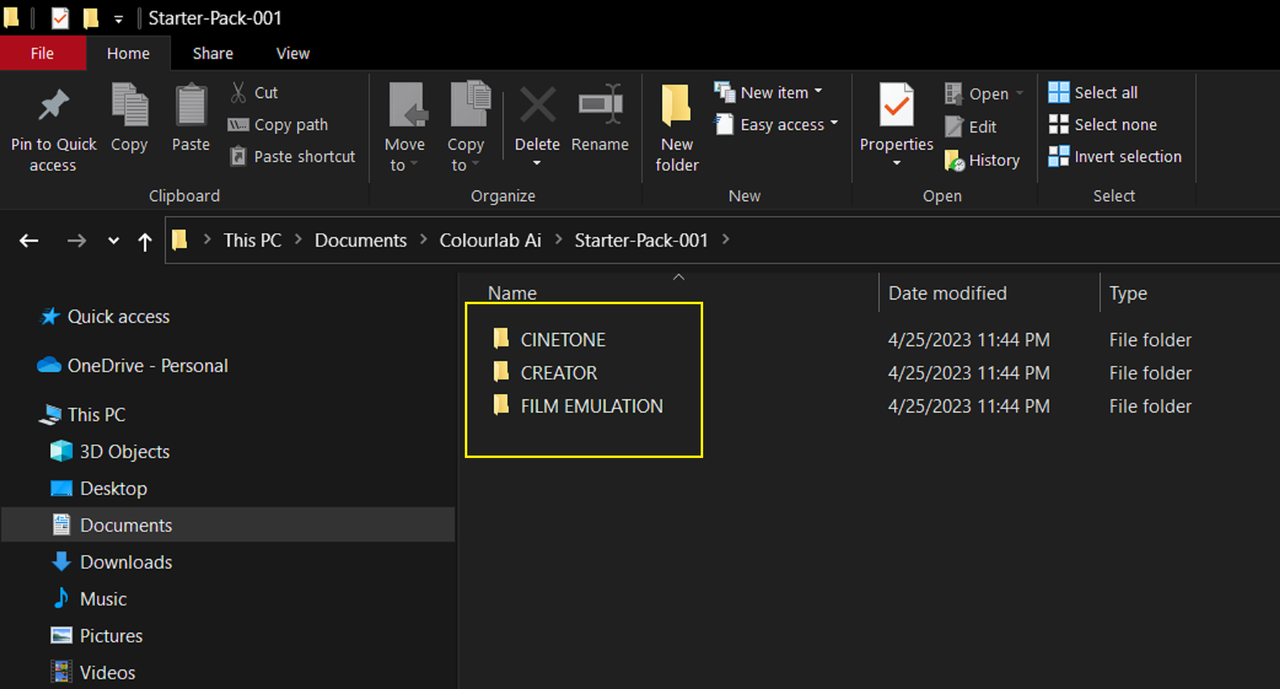
Task: Click the FILM EMULATION row's File folder type
Action: coord(1150,406)
